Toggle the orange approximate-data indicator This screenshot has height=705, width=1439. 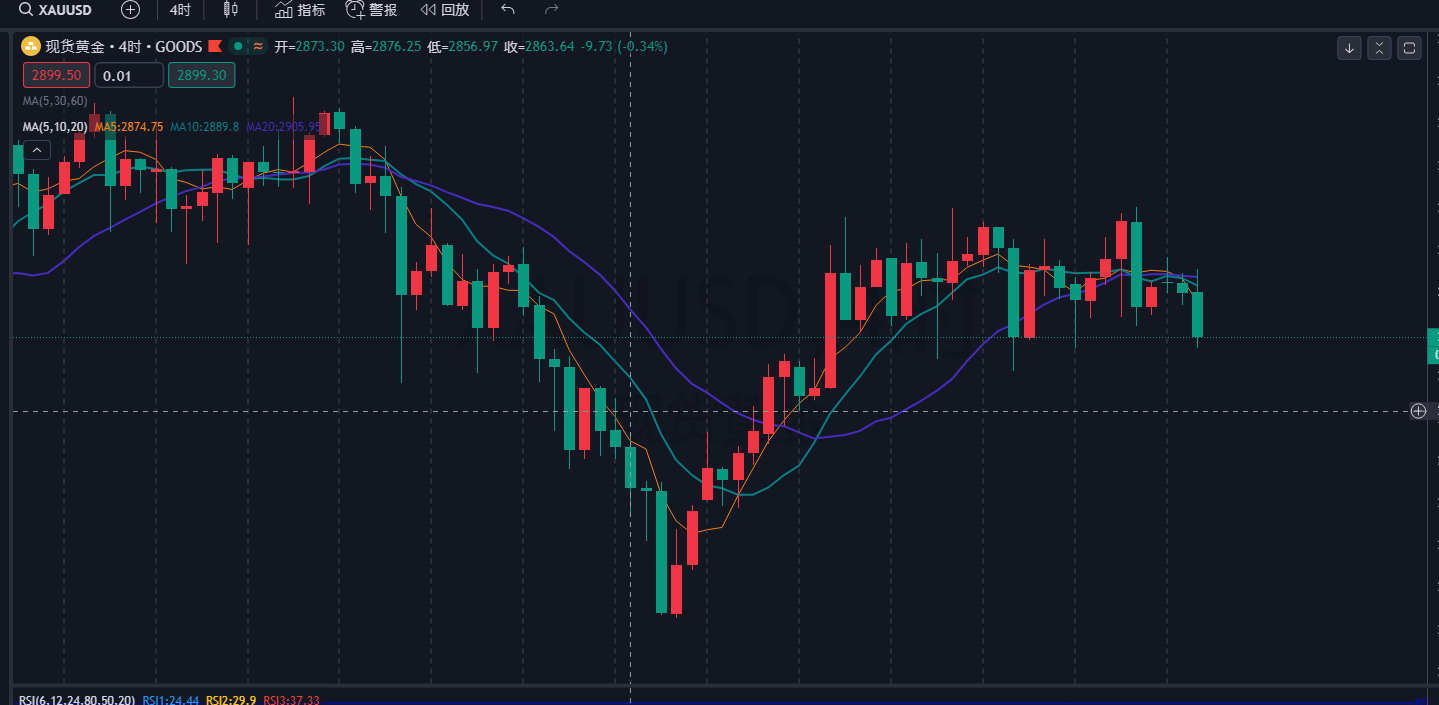coord(258,46)
